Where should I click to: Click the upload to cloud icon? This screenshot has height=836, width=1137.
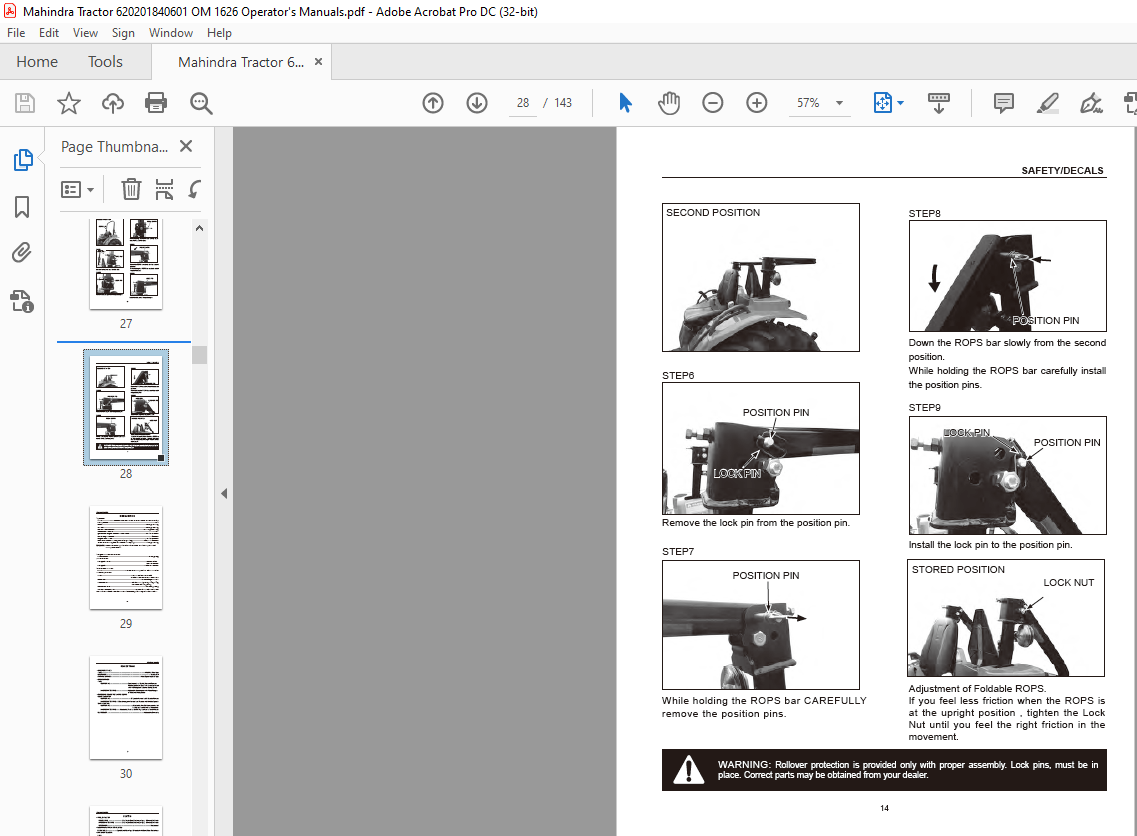[x=112, y=103]
